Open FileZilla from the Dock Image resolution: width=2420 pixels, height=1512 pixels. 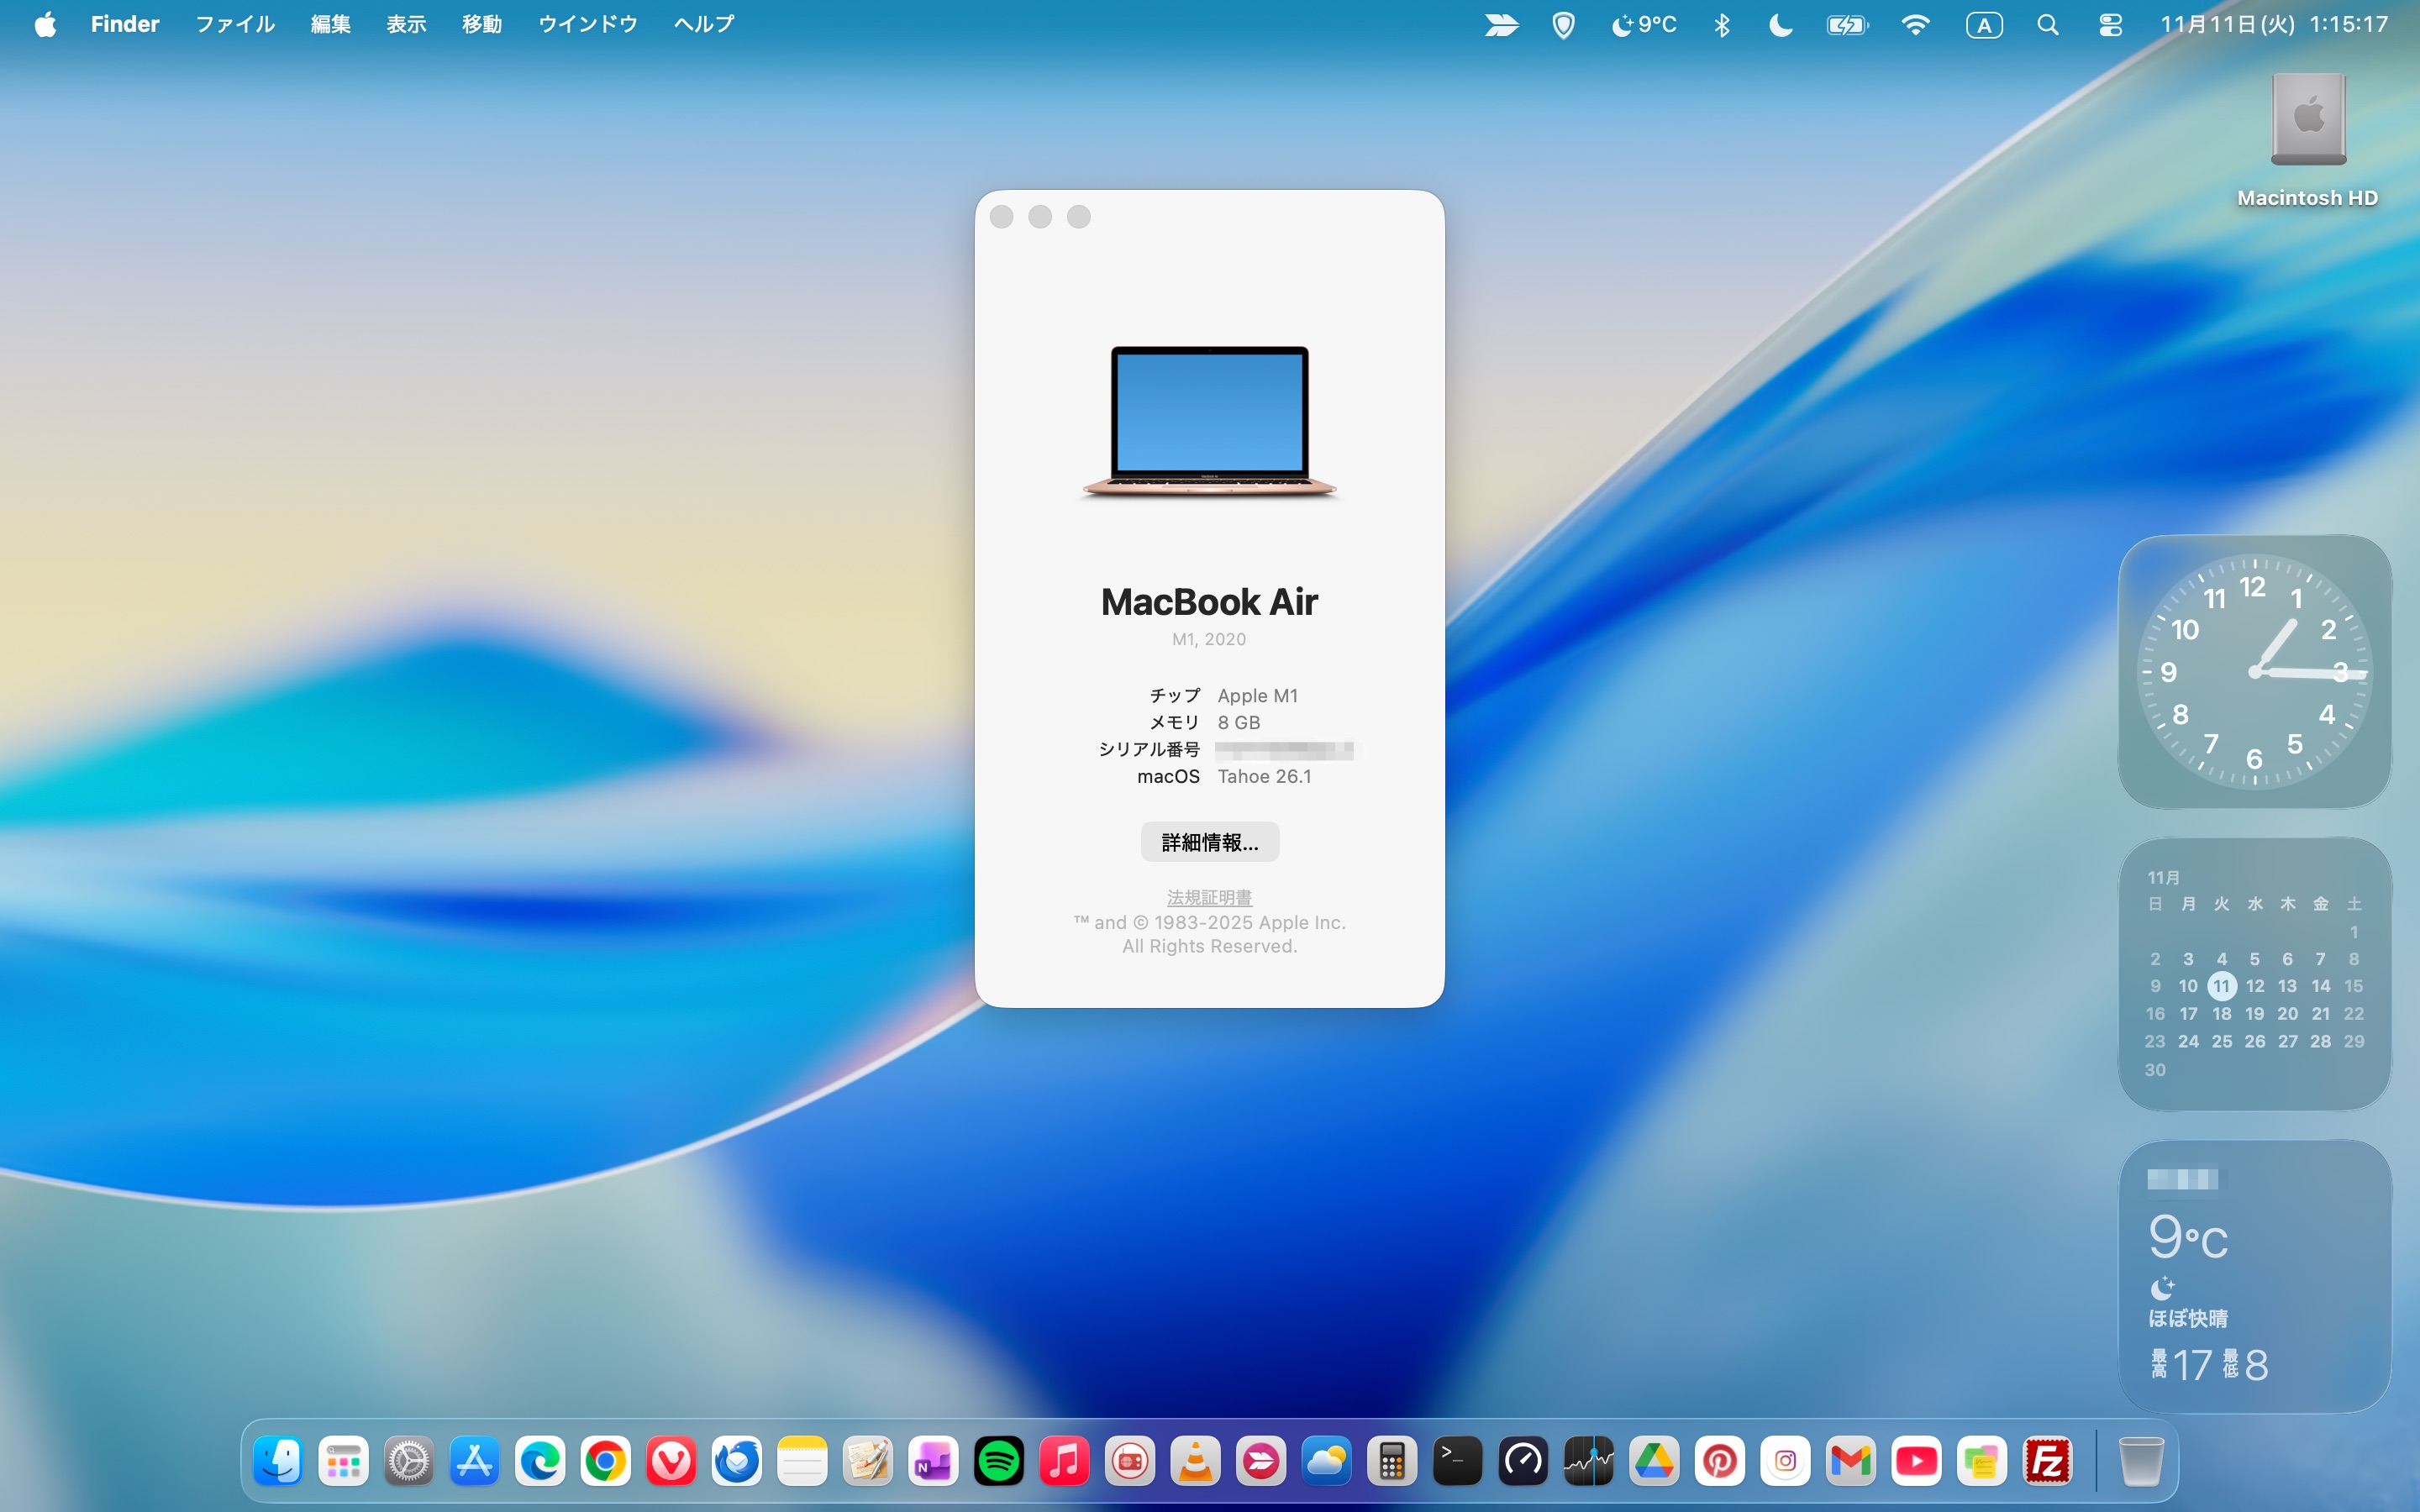[x=2047, y=1462]
